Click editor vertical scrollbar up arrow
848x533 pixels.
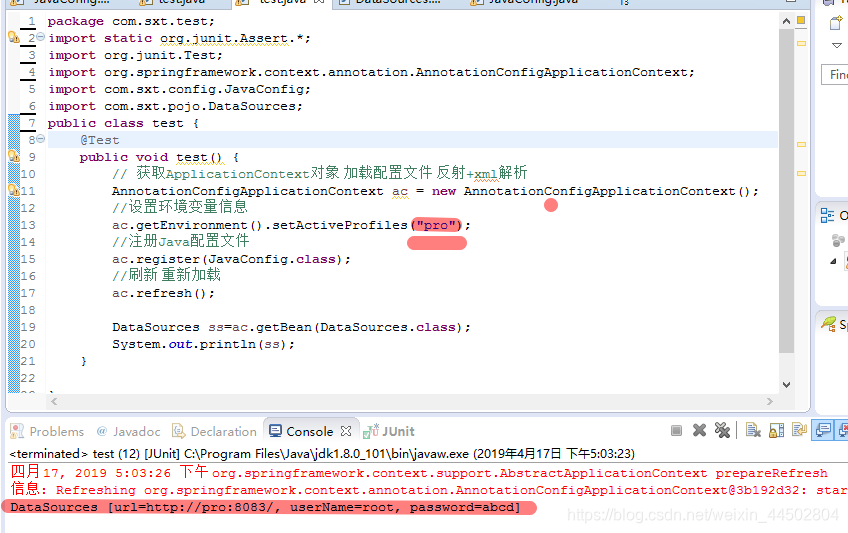[x=786, y=21]
